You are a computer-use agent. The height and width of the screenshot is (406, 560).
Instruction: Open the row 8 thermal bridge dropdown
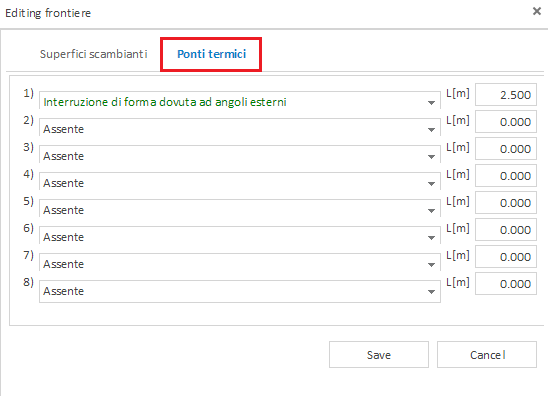coord(240,291)
